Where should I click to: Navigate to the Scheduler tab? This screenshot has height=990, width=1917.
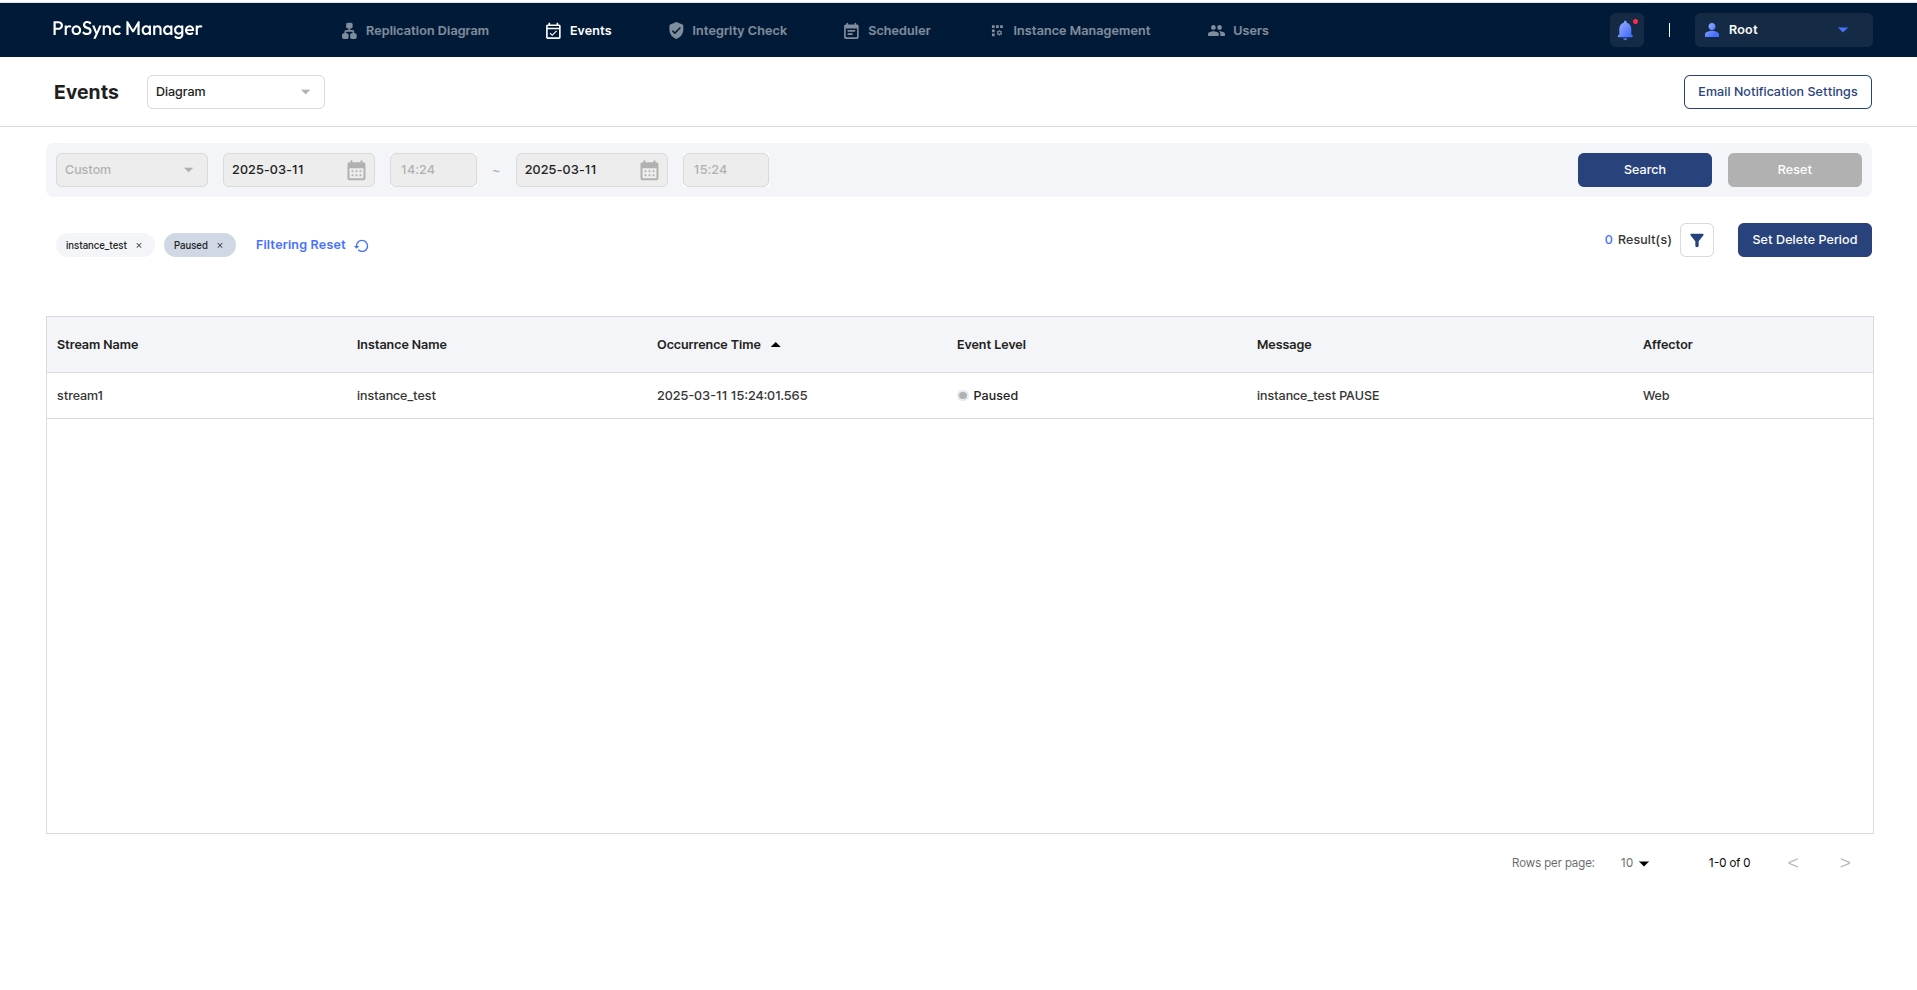coord(887,31)
